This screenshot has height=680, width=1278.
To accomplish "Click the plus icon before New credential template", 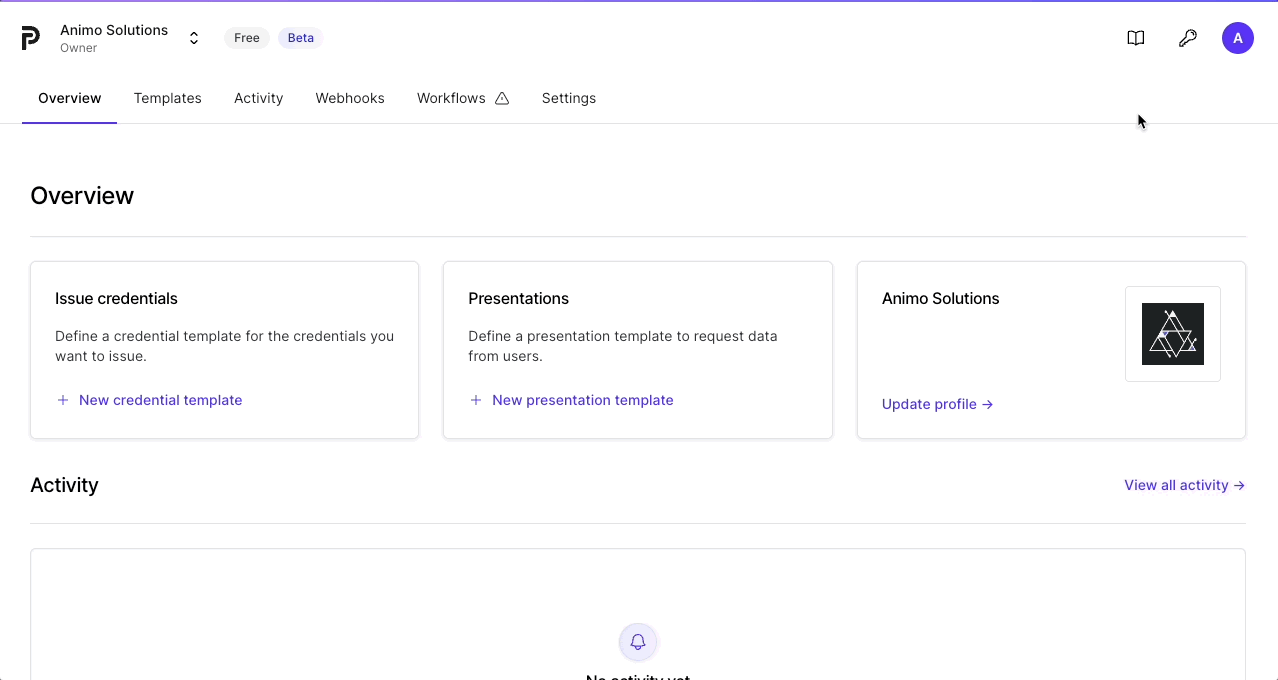I will (62, 400).
